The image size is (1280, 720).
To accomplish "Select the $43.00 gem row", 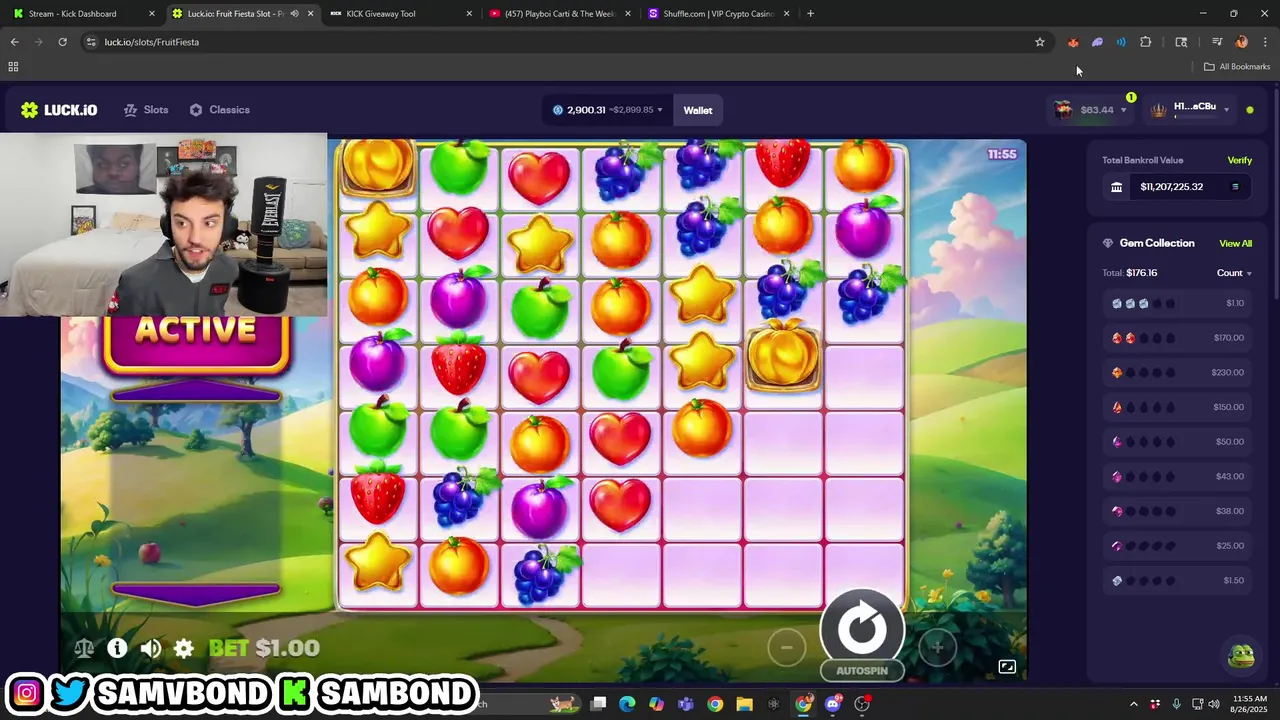I will pos(1177,476).
